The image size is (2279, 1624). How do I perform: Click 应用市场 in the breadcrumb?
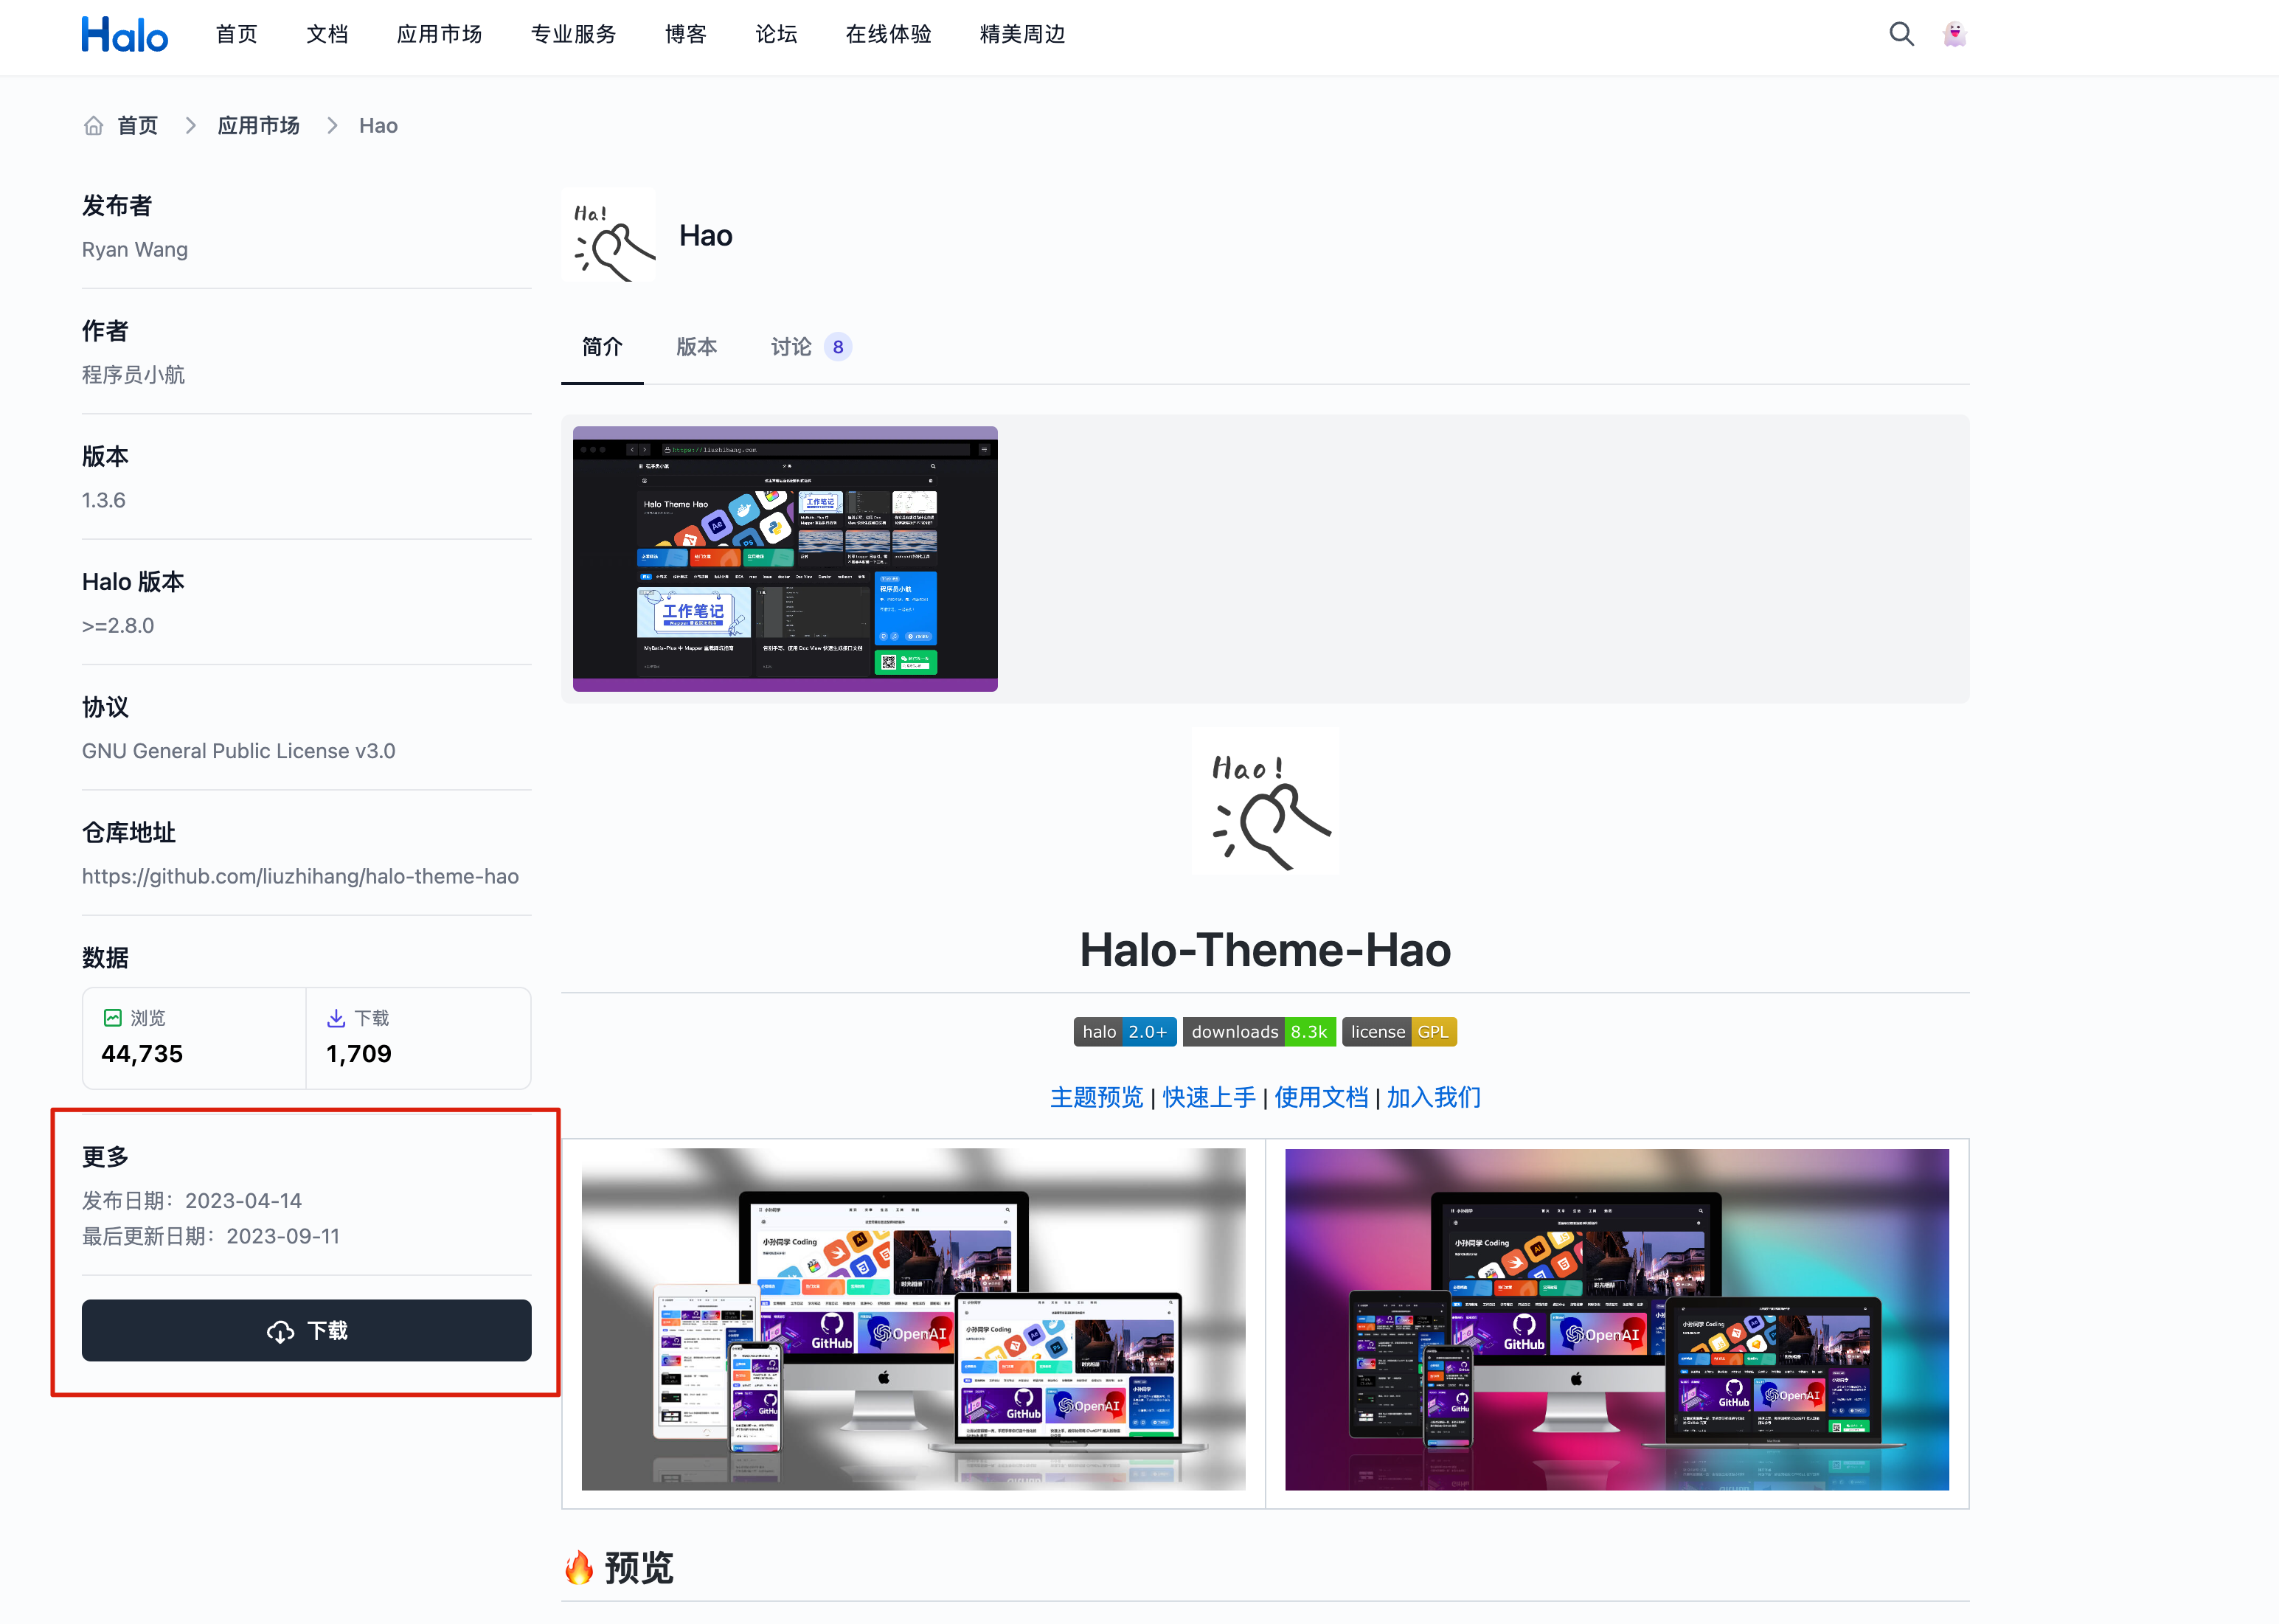pos(259,126)
